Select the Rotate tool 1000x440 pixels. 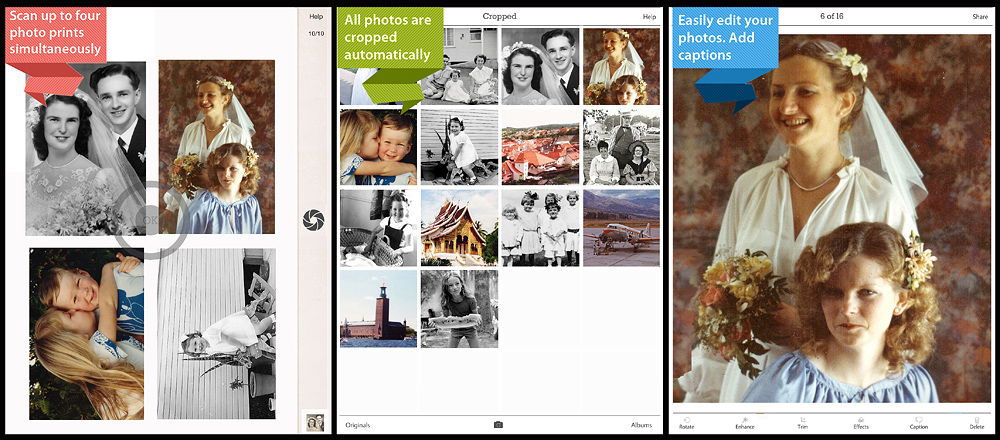686,423
